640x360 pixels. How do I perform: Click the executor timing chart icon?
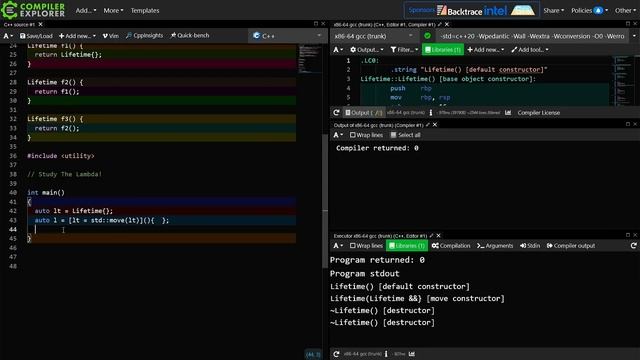click(411, 354)
